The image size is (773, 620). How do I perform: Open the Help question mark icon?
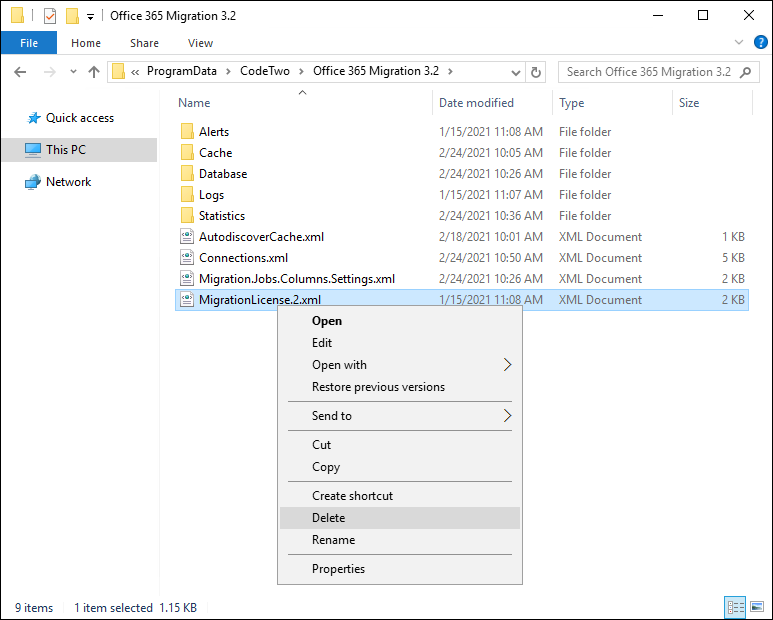tap(760, 42)
